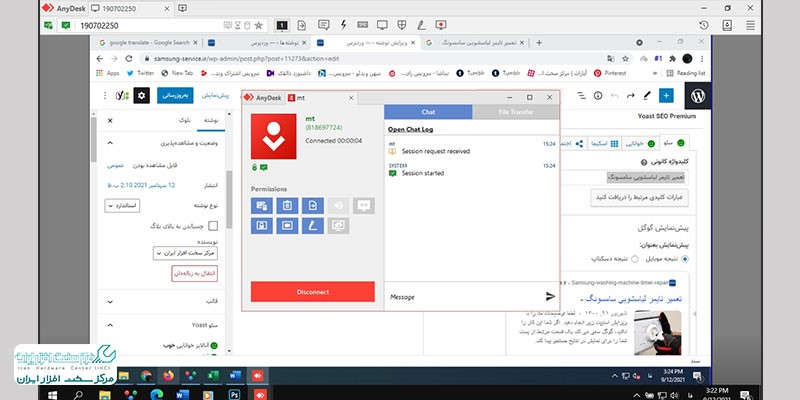Screen dimensions: 800x400
Task: Switch to google translate Chrome tab
Action: 149,43
